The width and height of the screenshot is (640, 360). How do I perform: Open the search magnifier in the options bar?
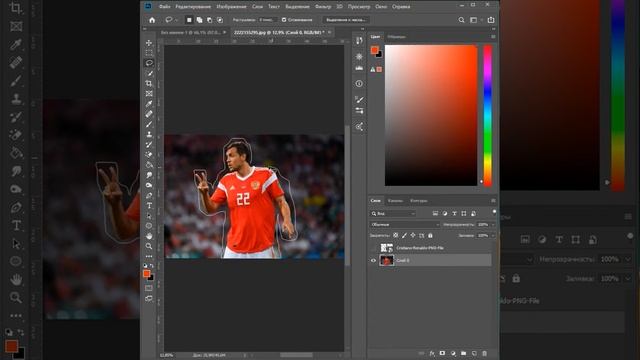tap(461, 20)
